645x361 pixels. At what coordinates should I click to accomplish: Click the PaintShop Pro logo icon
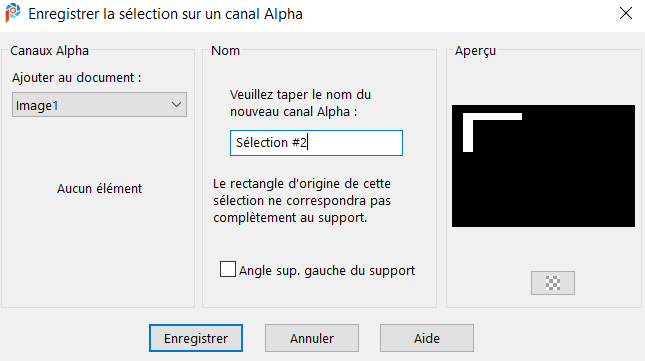click(13, 13)
